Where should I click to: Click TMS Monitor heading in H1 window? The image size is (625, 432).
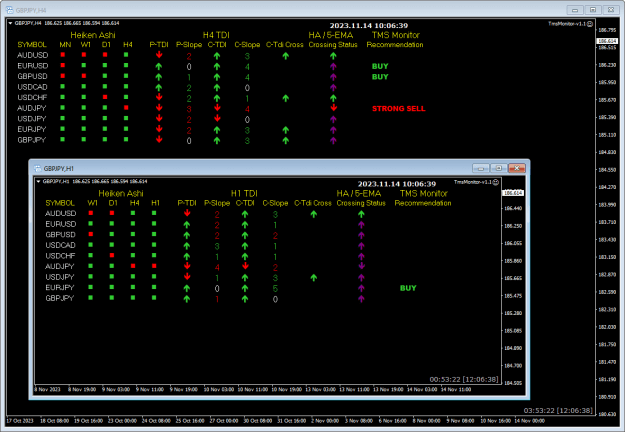(424, 193)
